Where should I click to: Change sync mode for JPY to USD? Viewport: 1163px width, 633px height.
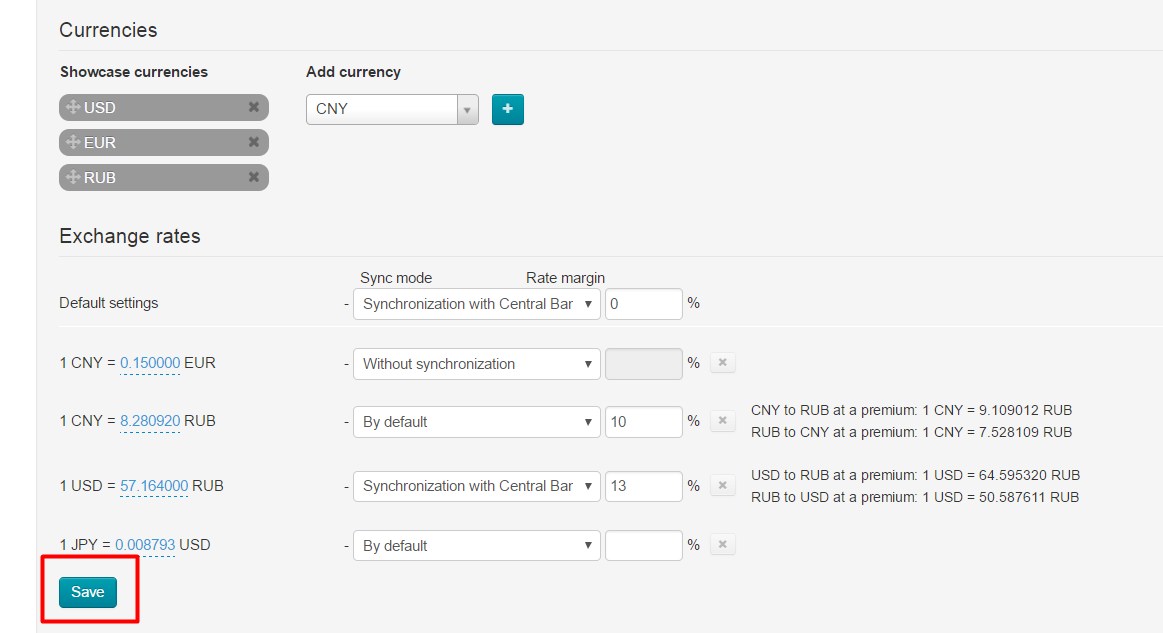[476, 545]
